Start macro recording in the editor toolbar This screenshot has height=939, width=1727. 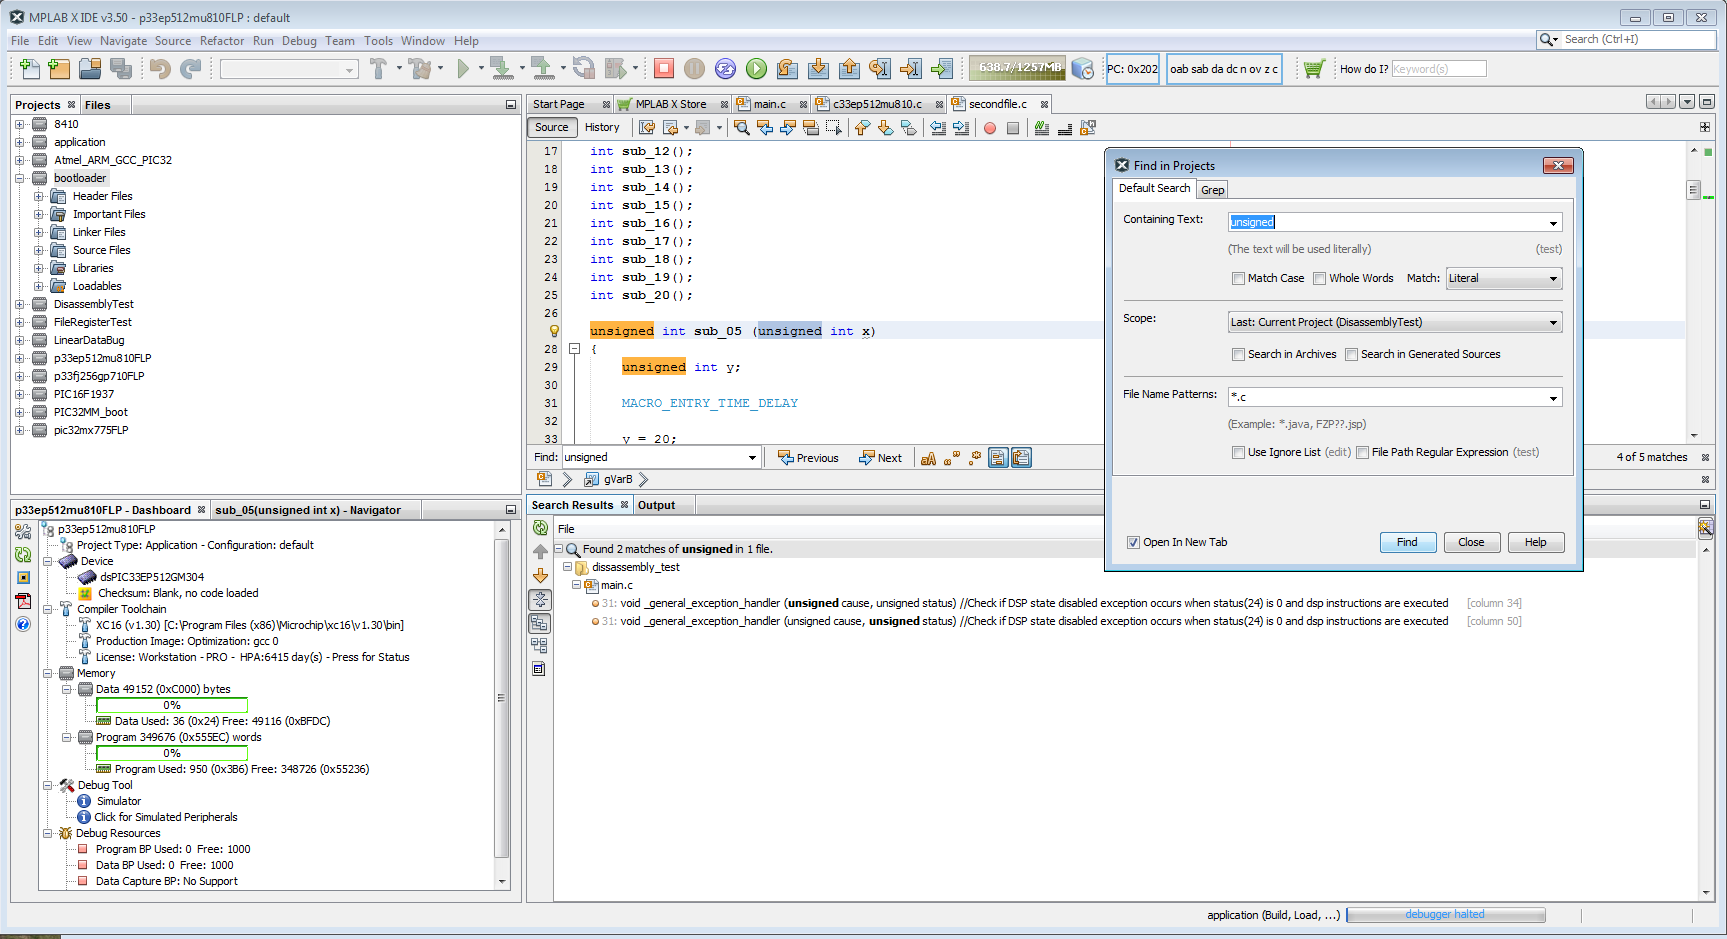pyautogui.click(x=988, y=127)
